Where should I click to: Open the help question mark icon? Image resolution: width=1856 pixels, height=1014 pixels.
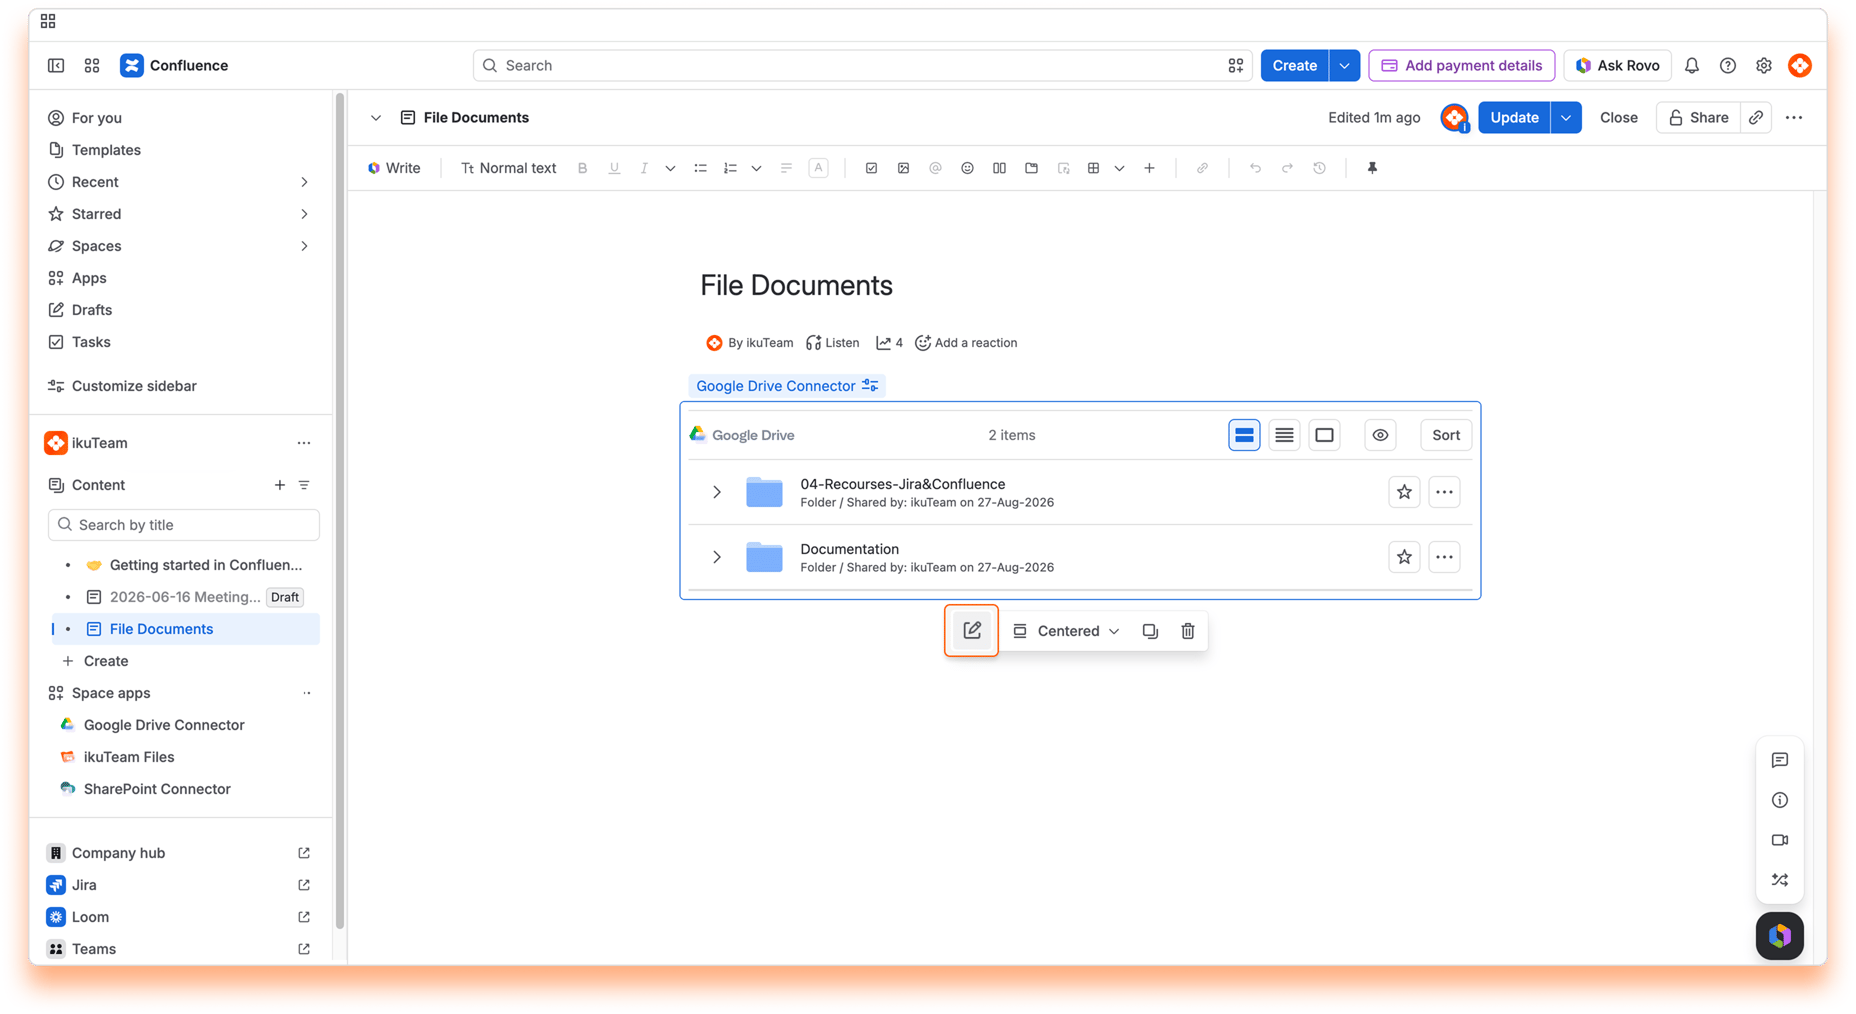click(x=1727, y=66)
